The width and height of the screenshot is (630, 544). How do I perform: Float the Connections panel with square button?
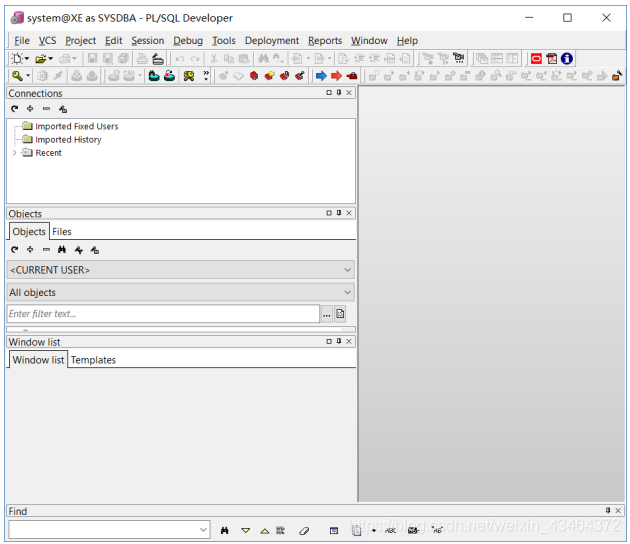[329, 93]
